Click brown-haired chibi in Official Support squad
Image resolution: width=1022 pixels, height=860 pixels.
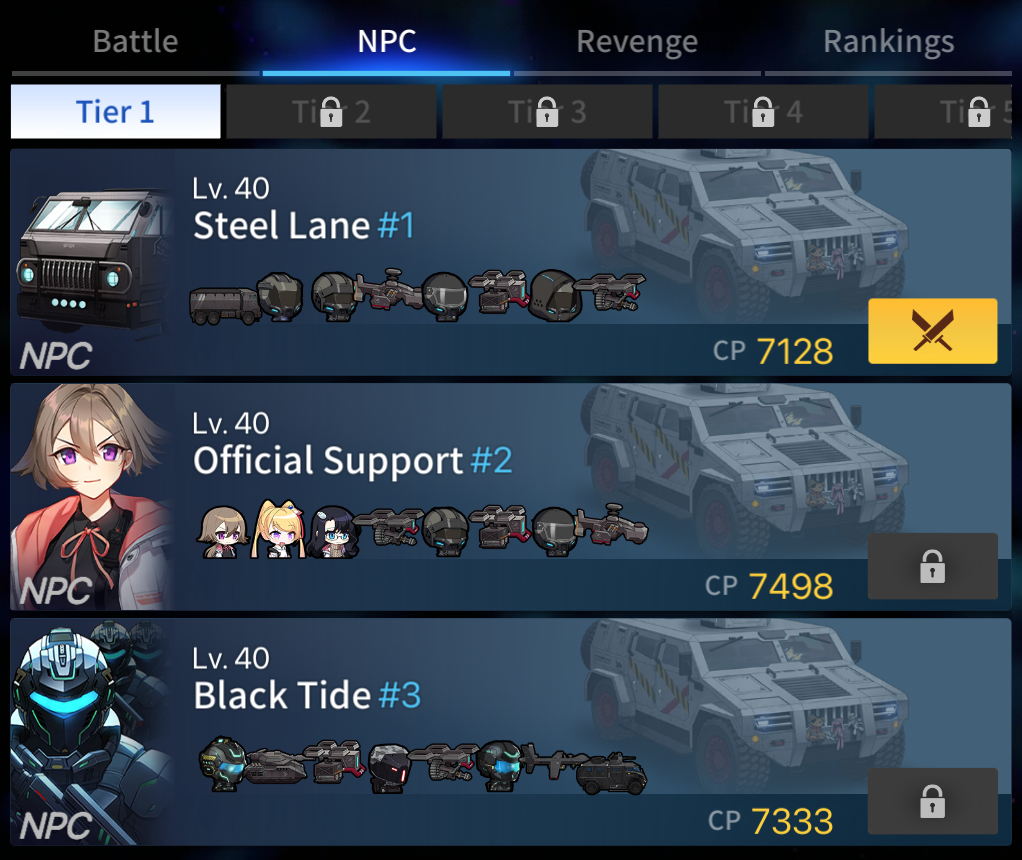(x=223, y=532)
